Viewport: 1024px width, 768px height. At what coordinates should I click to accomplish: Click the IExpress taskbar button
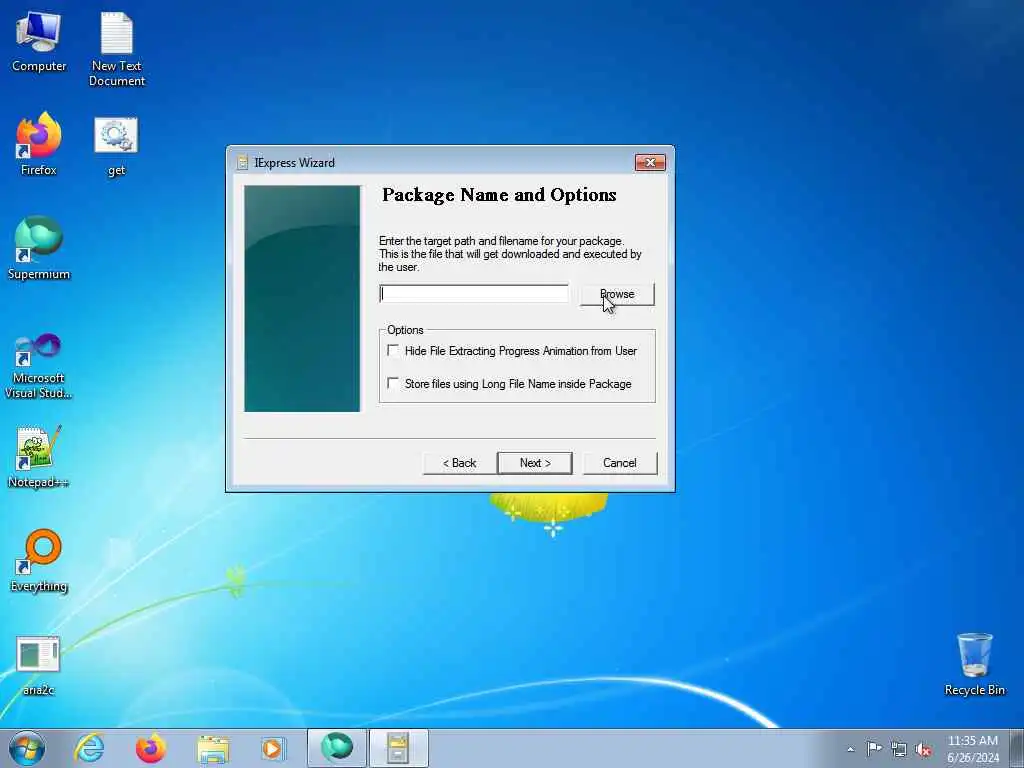(398, 748)
